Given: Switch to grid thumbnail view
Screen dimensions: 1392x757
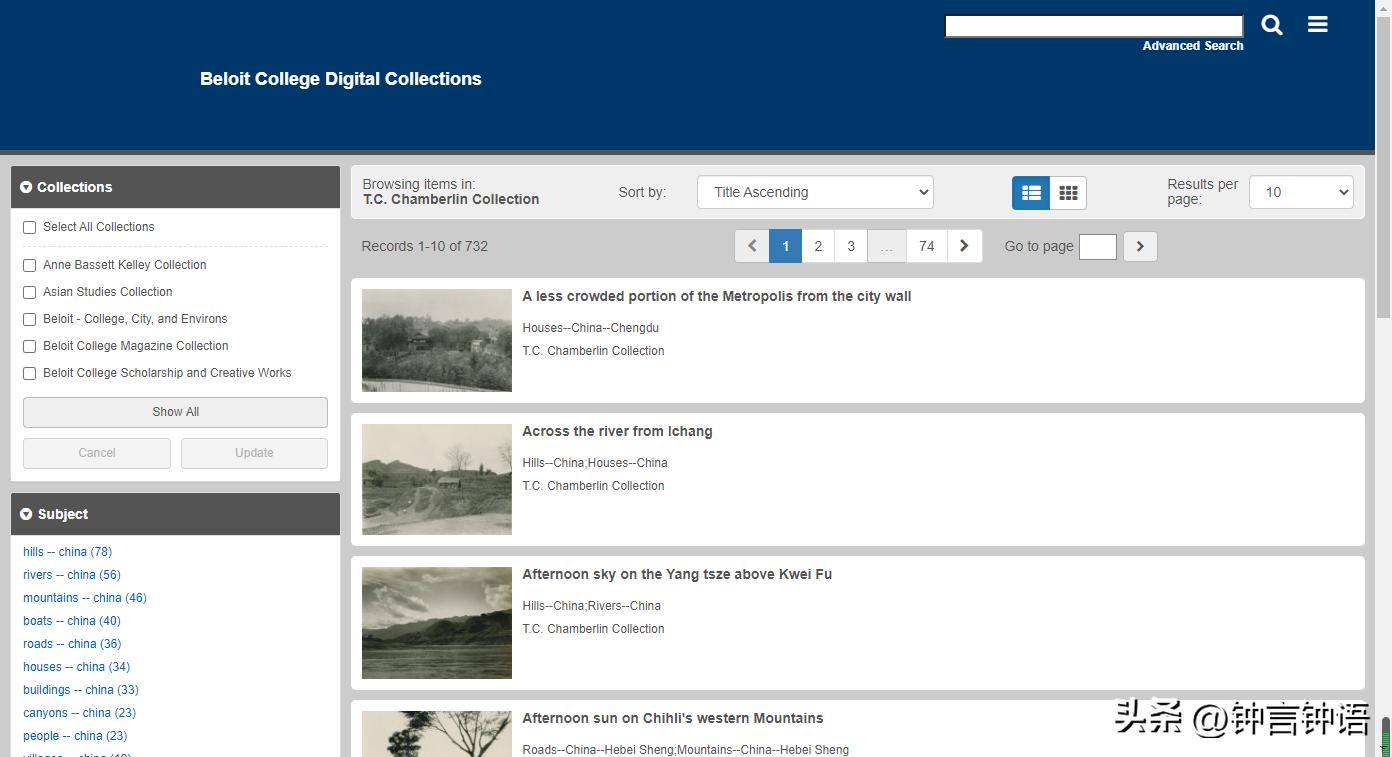Looking at the screenshot, I should point(1068,193).
